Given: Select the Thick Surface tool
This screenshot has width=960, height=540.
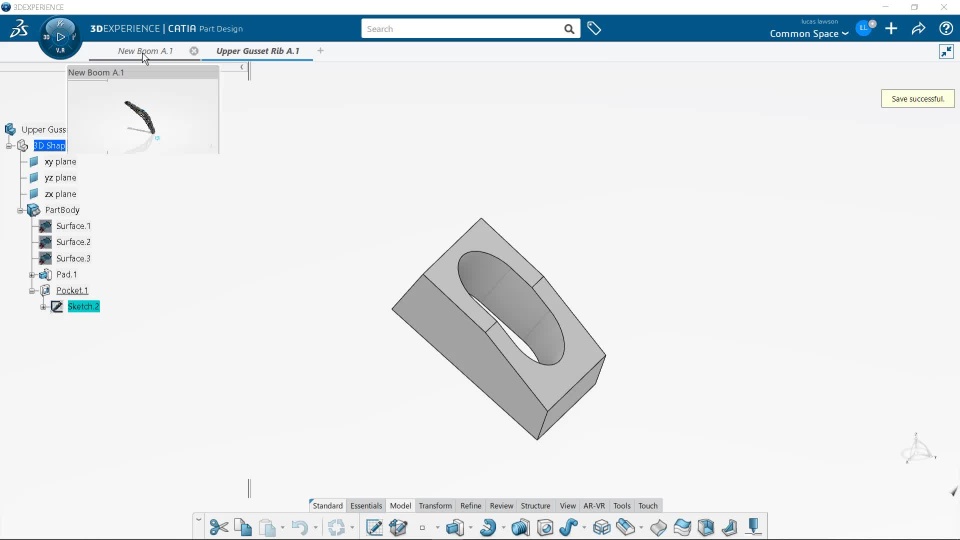Looking at the screenshot, I should coord(682,527).
